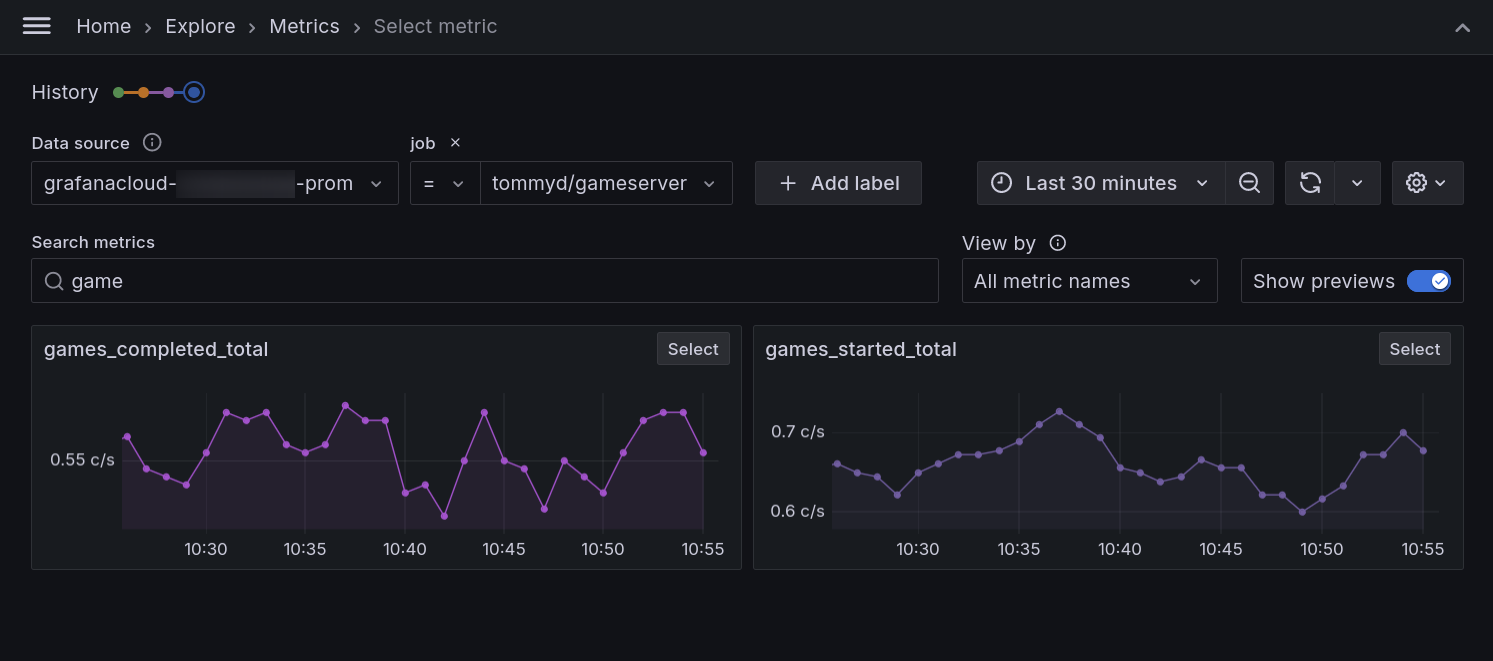The width and height of the screenshot is (1493, 661).
Task: Click the Select metric breadcrumb text
Action: click(x=435, y=27)
